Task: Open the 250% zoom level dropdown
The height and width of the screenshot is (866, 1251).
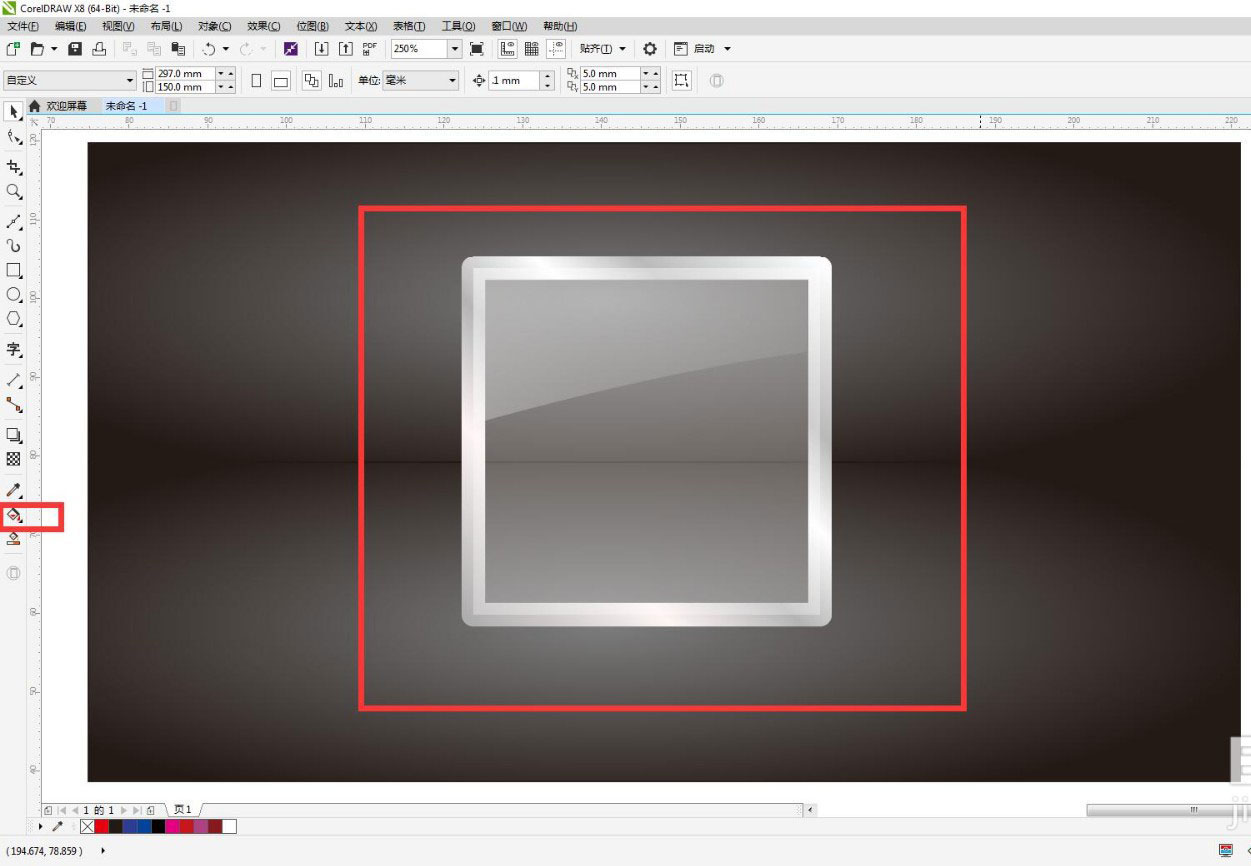Action: click(455, 49)
